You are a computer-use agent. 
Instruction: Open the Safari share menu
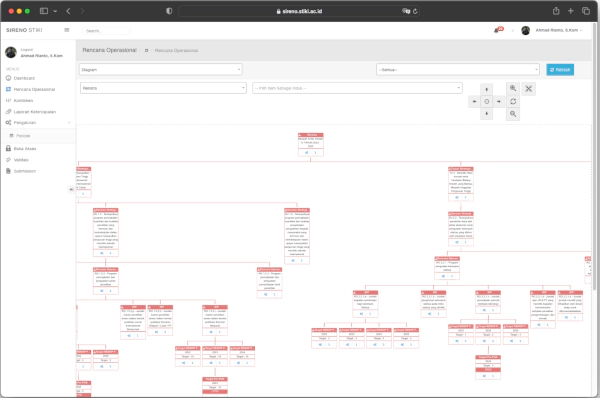(556, 11)
